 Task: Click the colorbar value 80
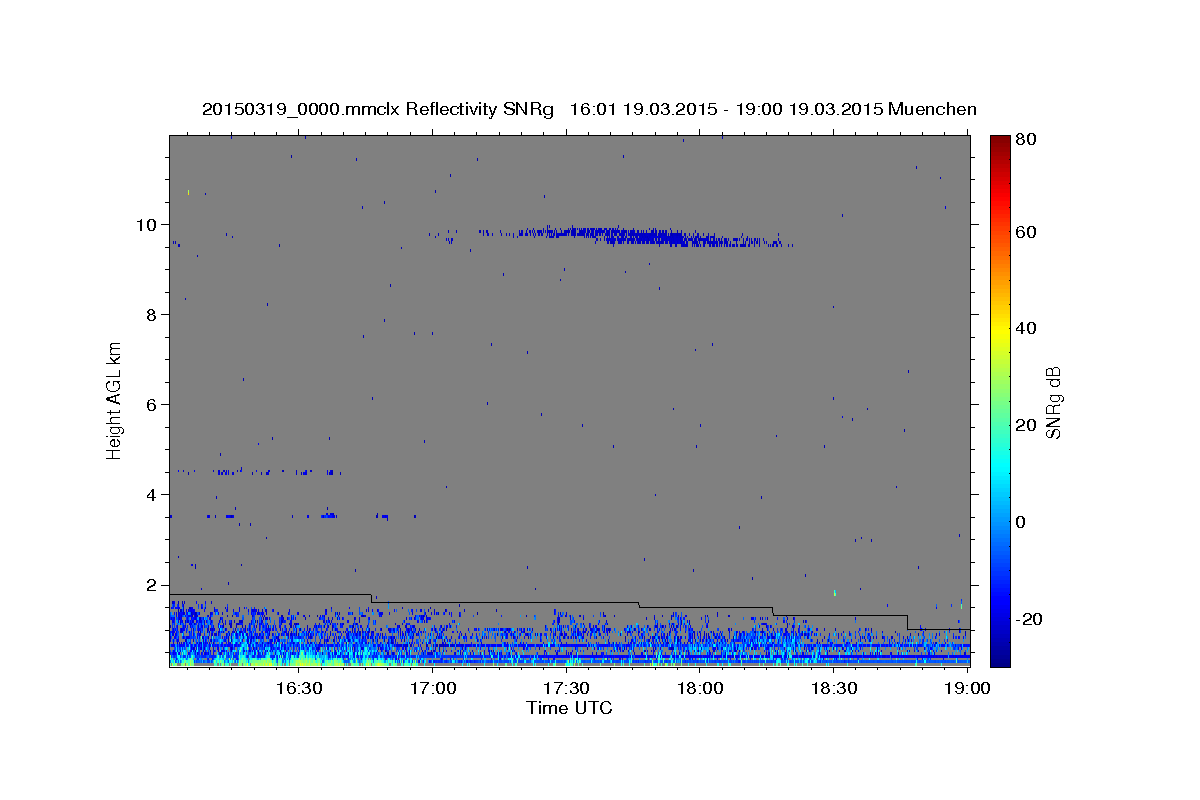click(x=1025, y=141)
